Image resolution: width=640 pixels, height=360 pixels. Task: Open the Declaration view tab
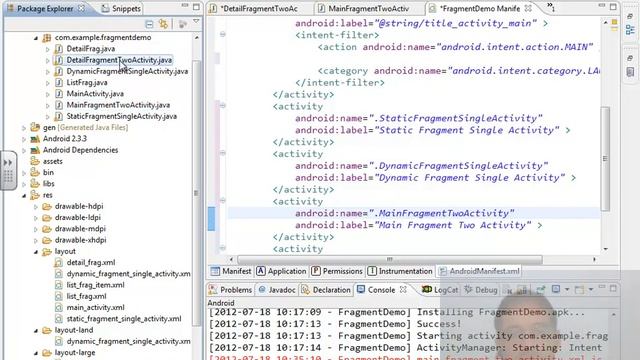(326, 290)
